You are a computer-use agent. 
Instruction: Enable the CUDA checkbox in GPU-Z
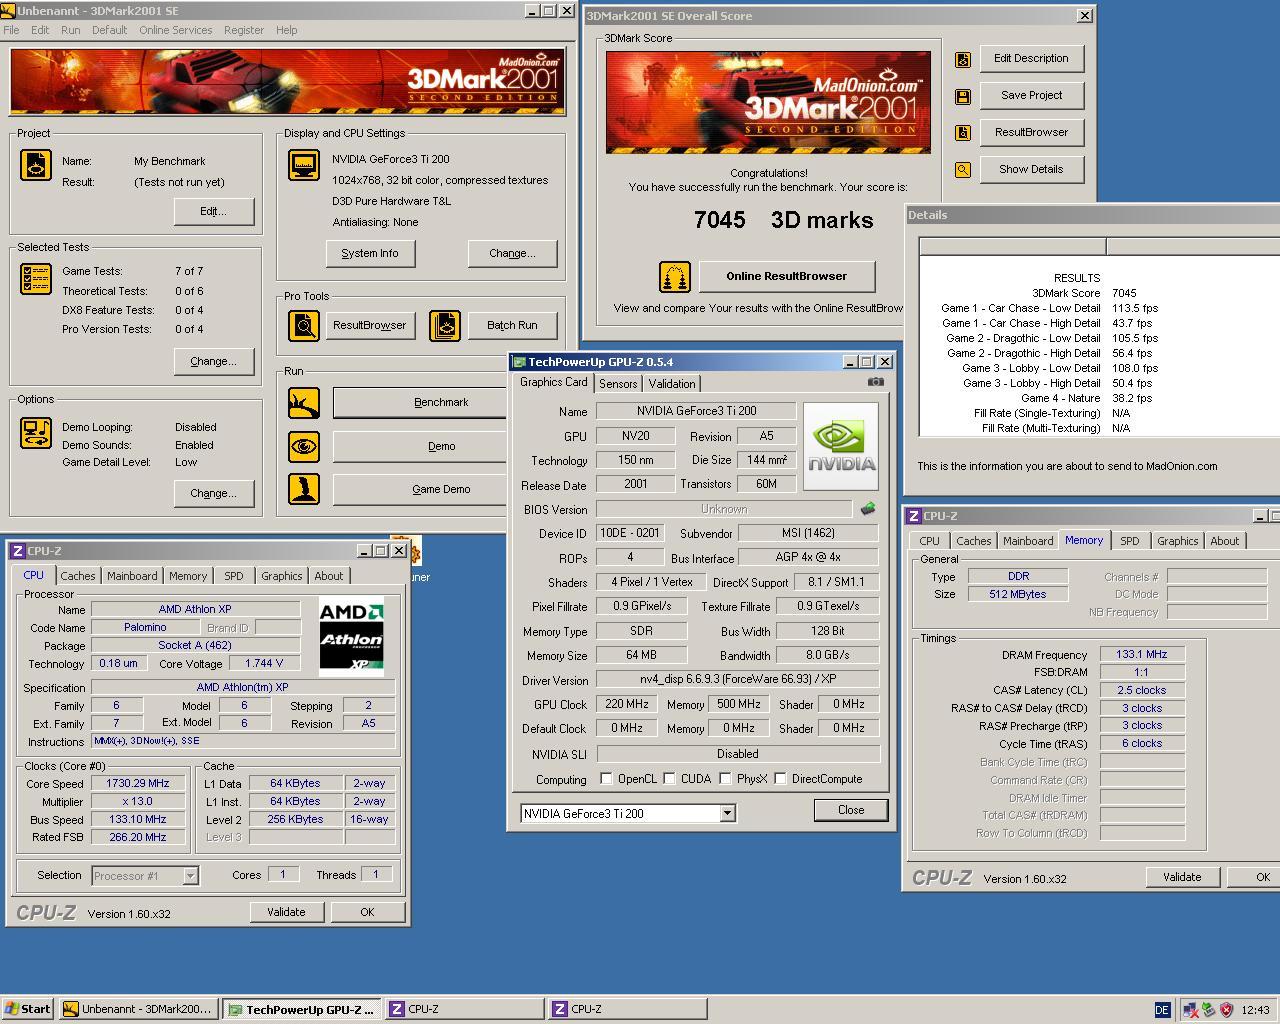click(669, 779)
